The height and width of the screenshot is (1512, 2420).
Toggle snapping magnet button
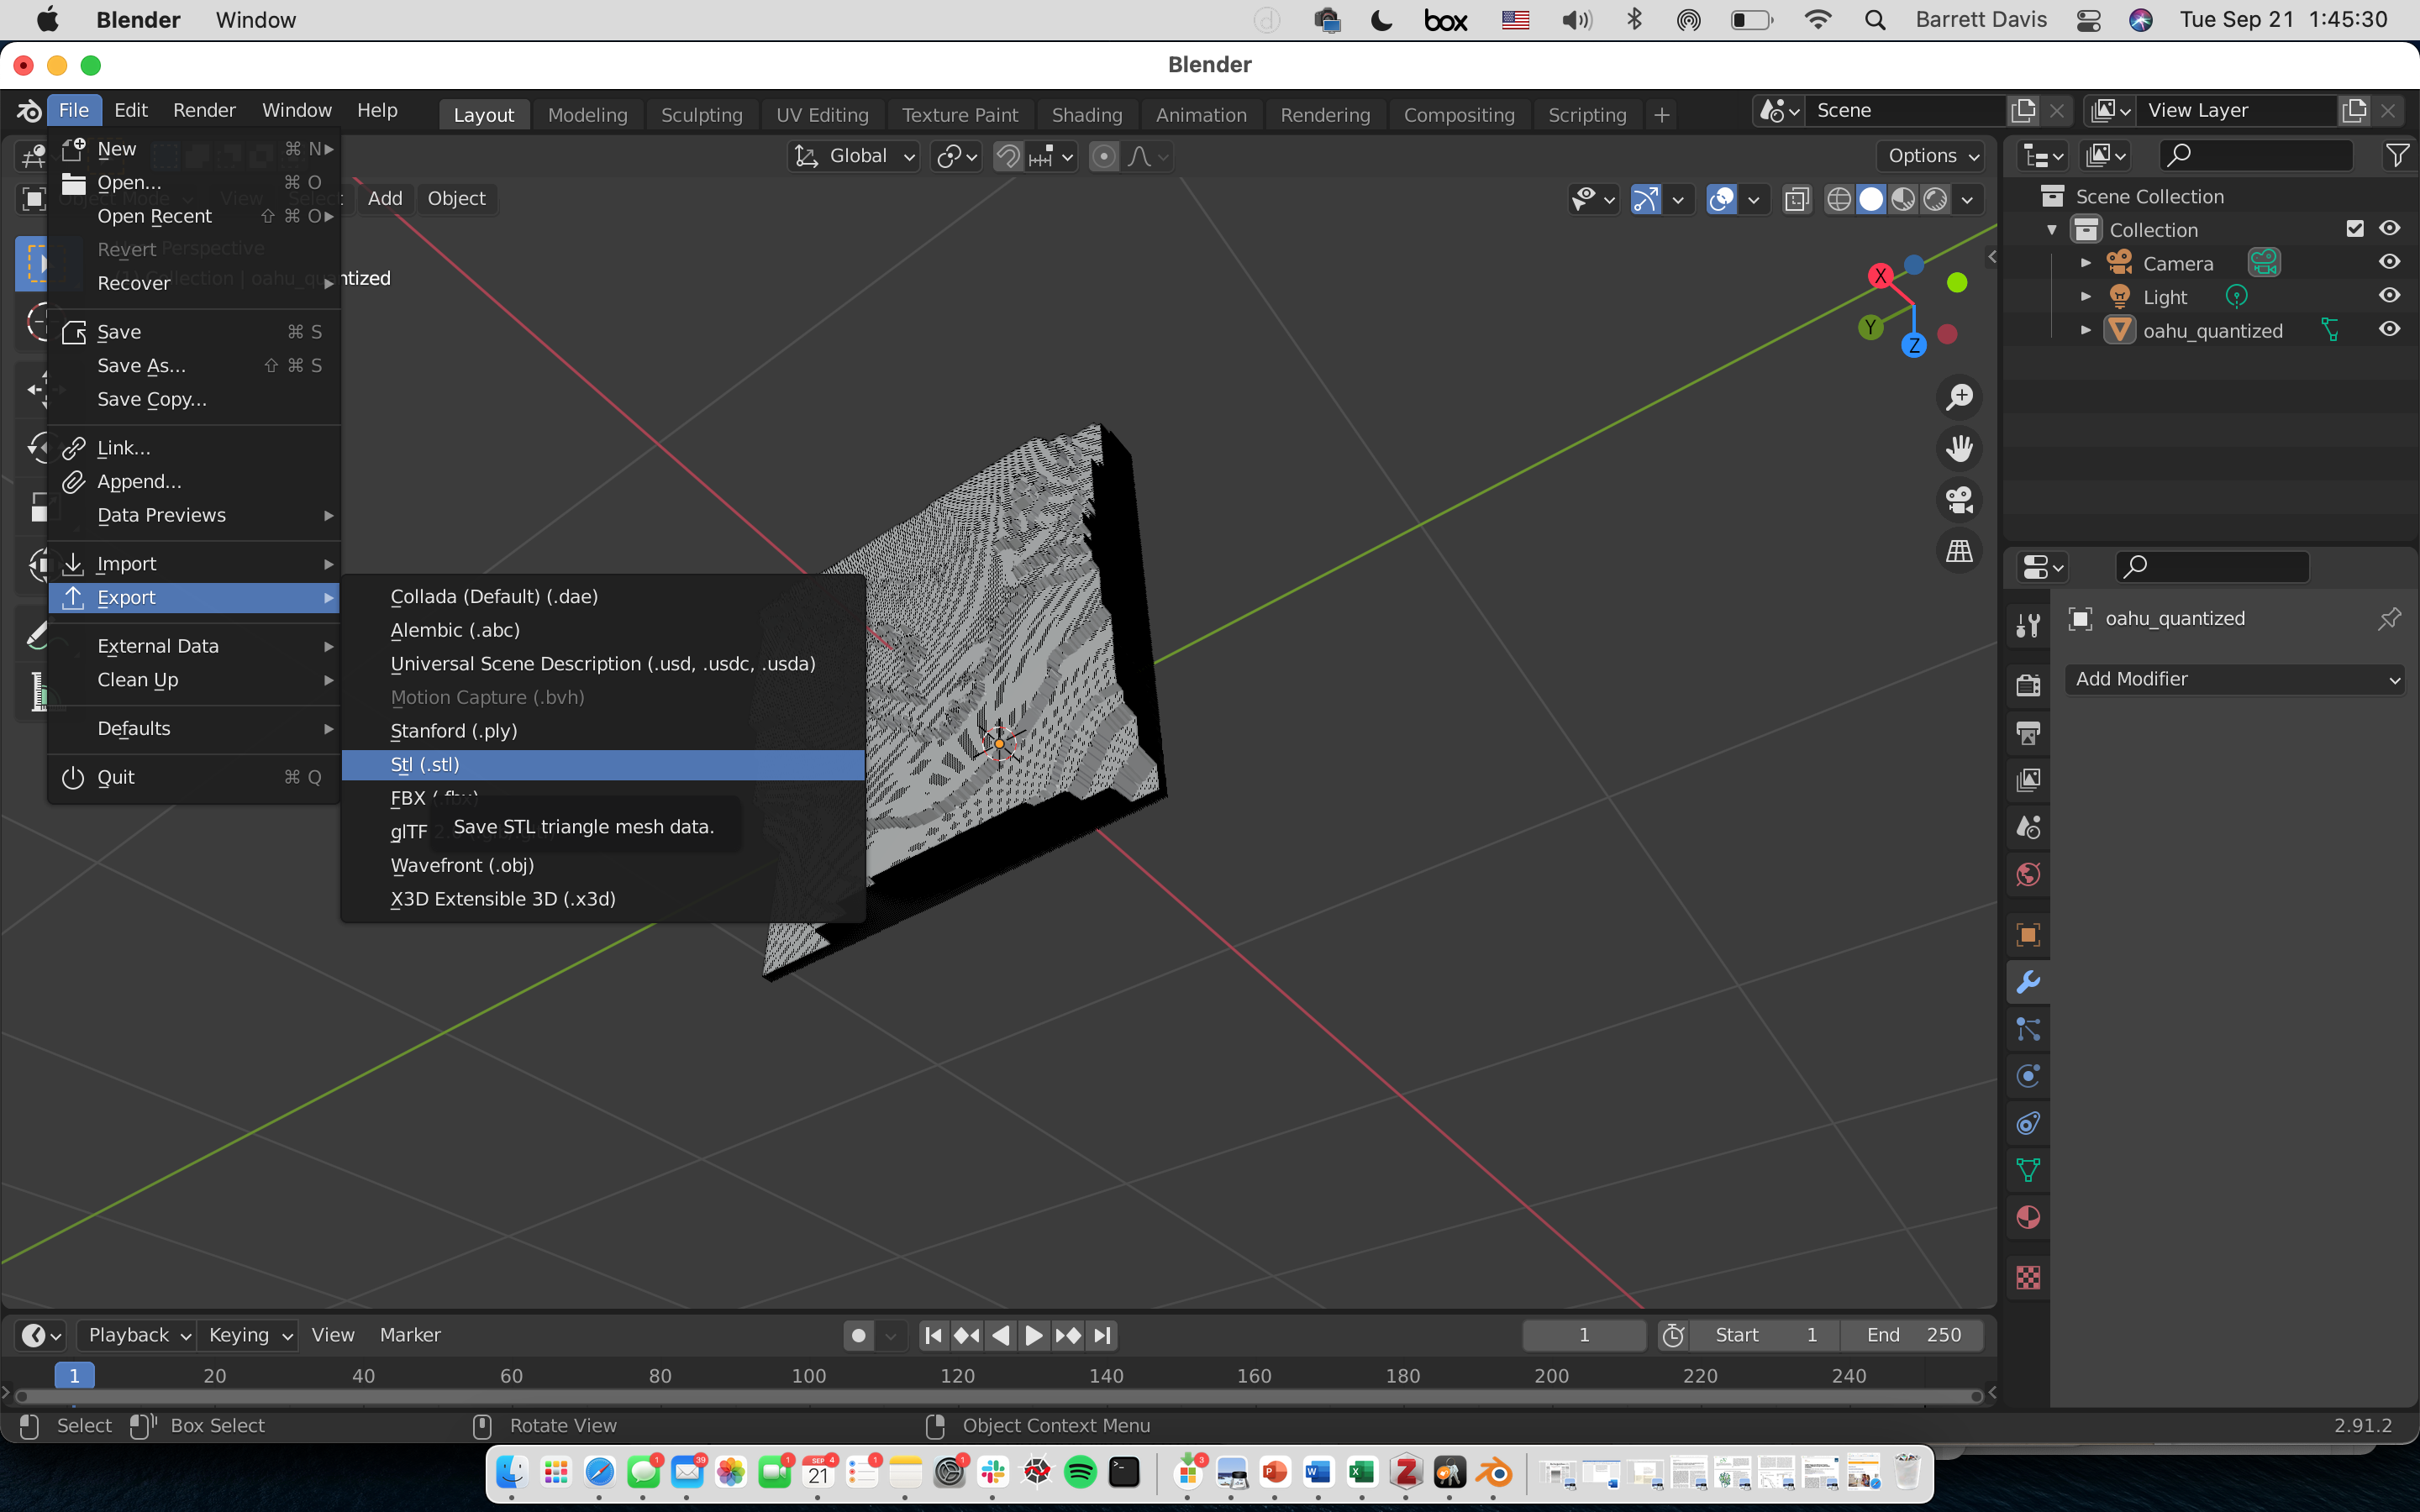(1008, 156)
